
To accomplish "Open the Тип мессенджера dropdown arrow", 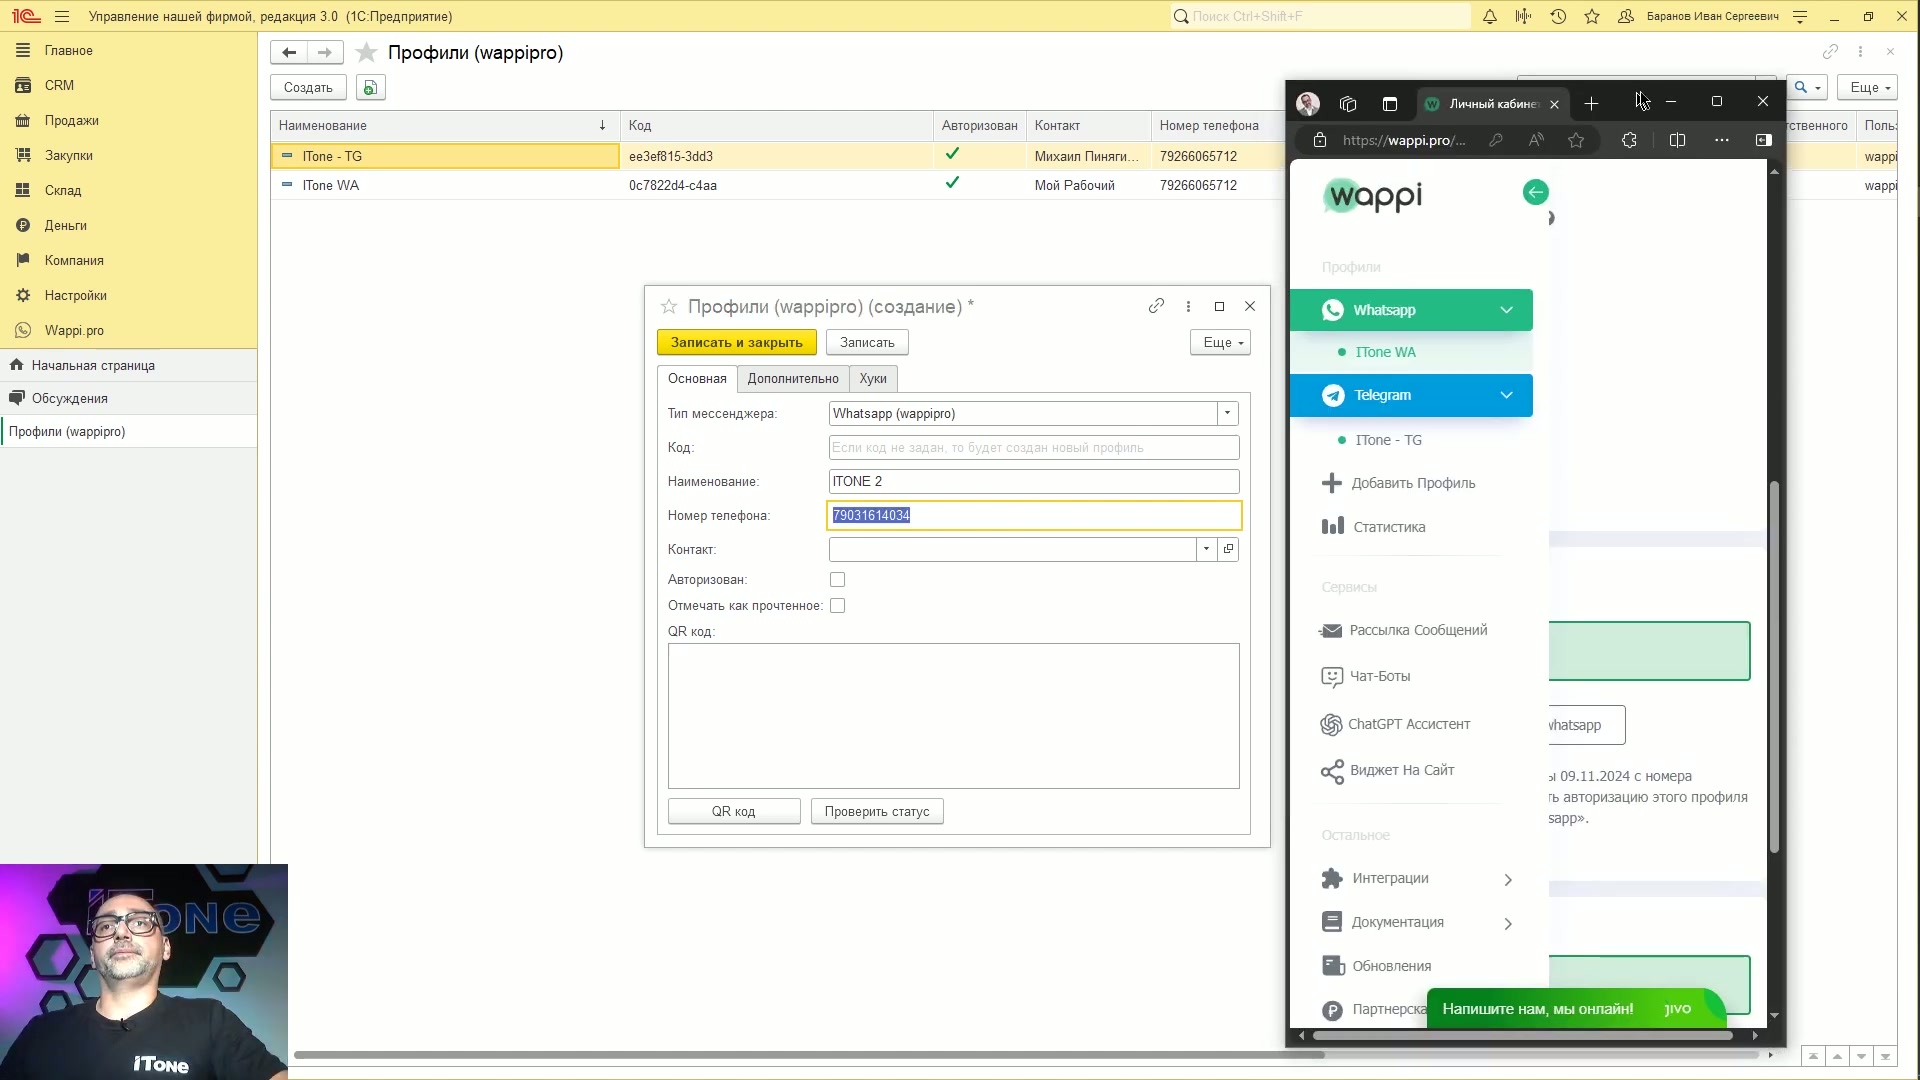I will (1227, 413).
